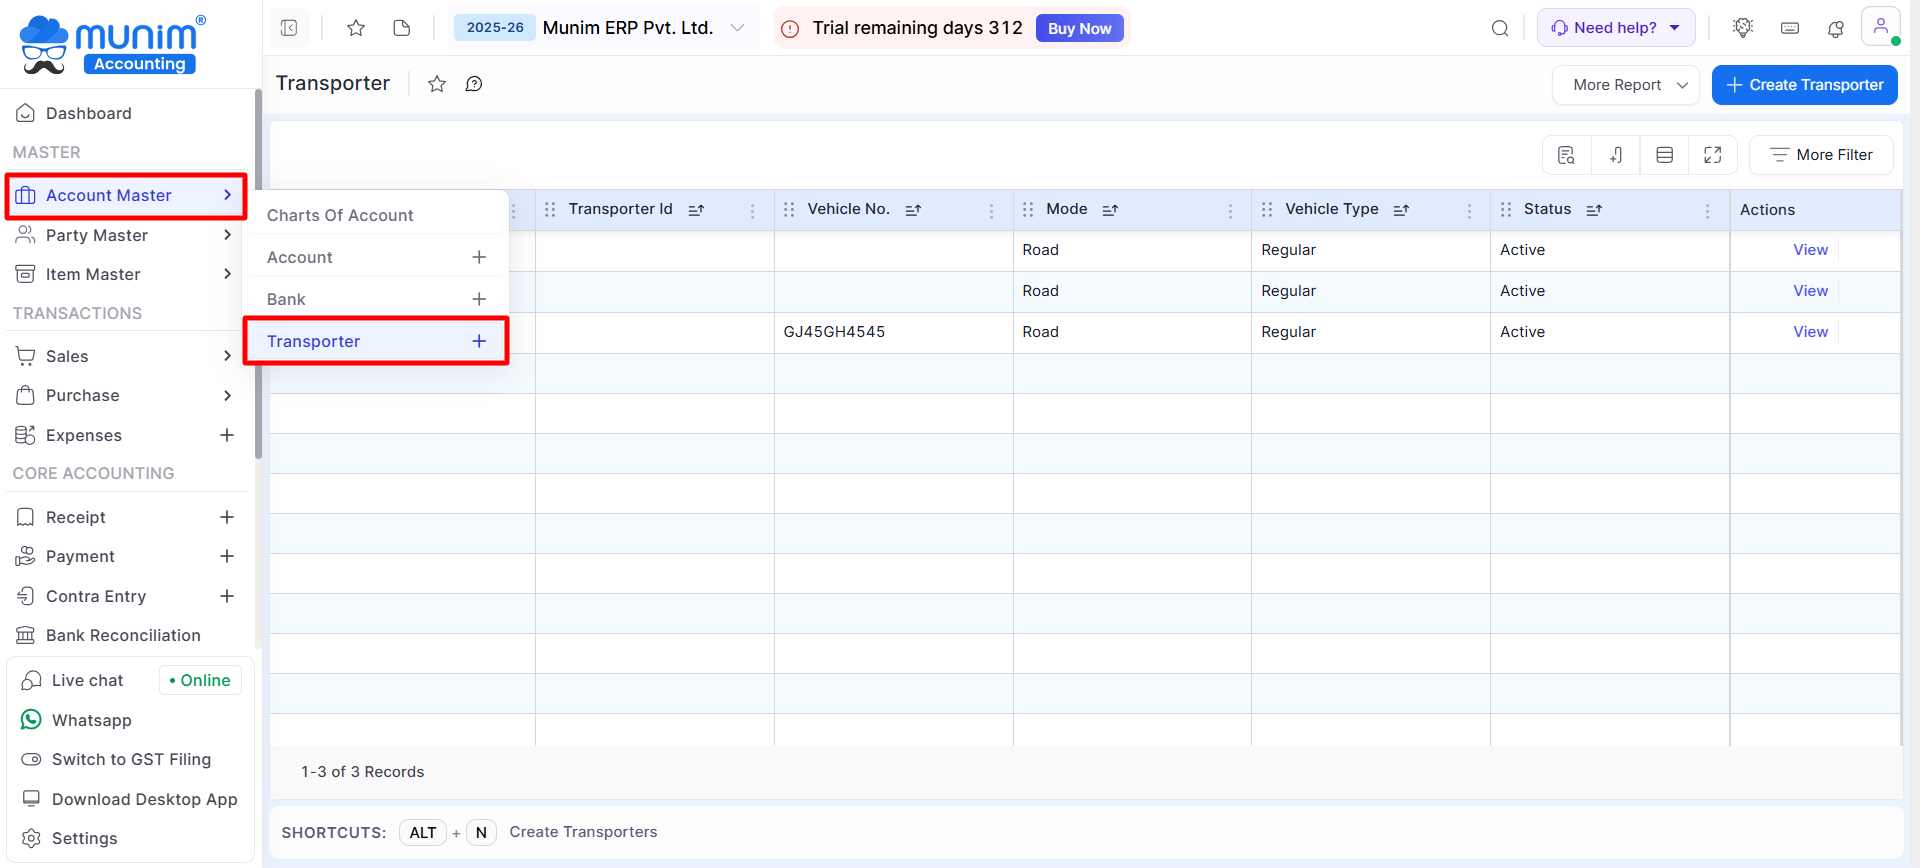The width and height of the screenshot is (1920, 868).
Task: Click the fullscreen expand icon above the table
Action: coord(1713,155)
